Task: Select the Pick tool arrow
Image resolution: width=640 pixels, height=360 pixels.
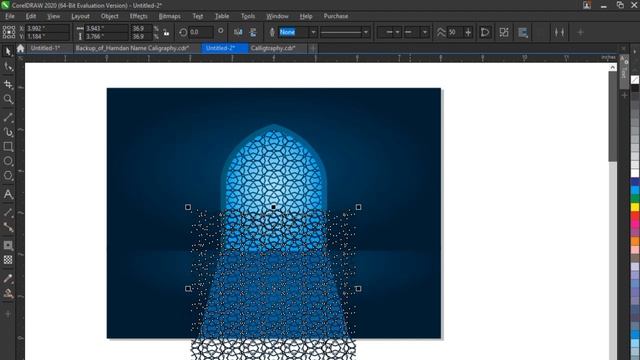Action: tap(8, 51)
